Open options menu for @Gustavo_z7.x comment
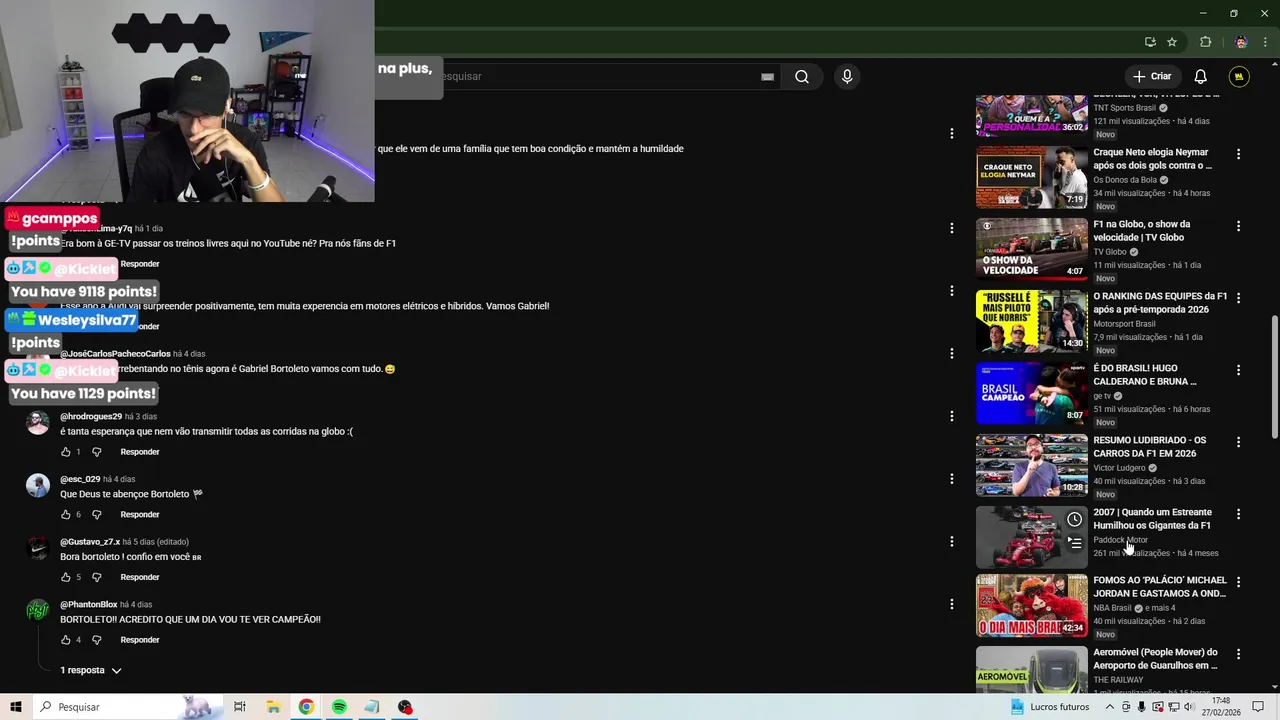The height and width of the screenshot is (720, 1280). tap(951, 541)
